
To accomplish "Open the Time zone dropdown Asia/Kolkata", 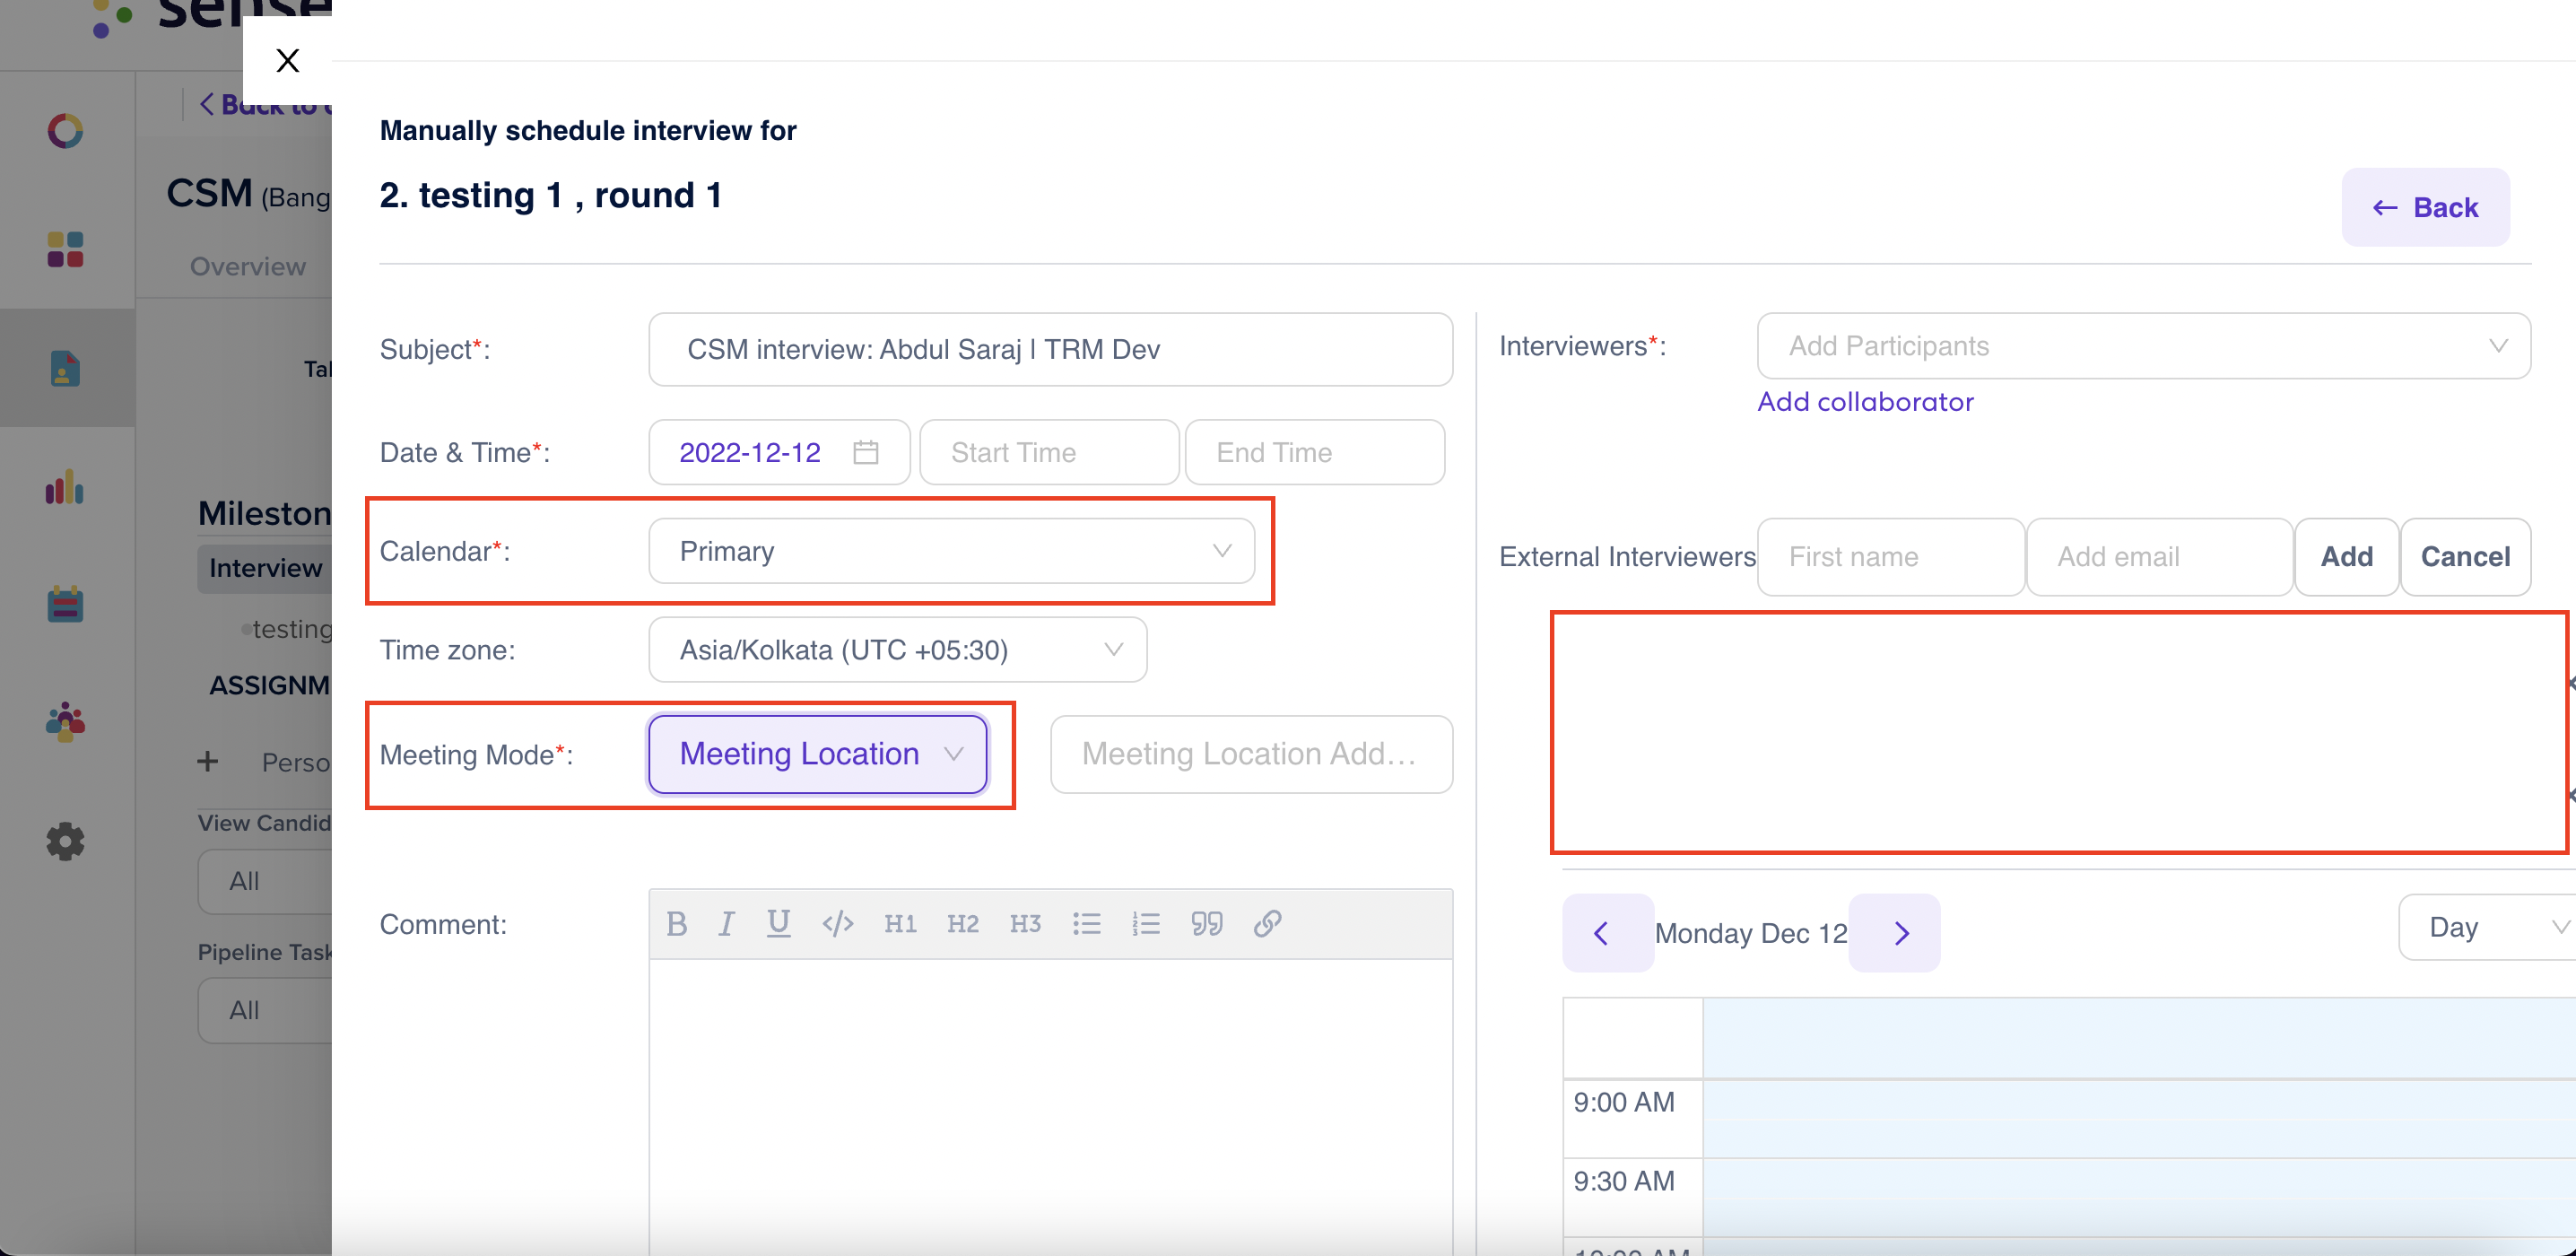I will tap(897, 650).
